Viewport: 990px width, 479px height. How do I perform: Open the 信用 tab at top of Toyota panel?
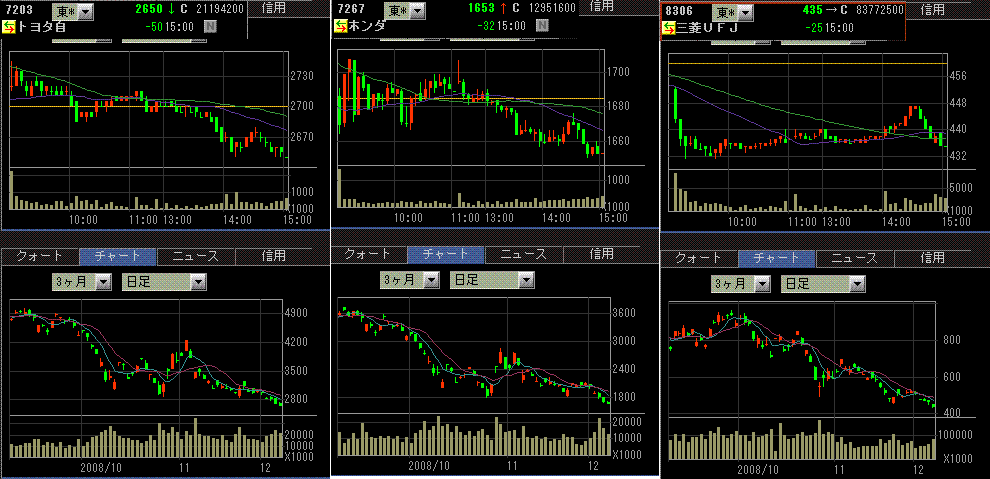click(x=271, y=8)
